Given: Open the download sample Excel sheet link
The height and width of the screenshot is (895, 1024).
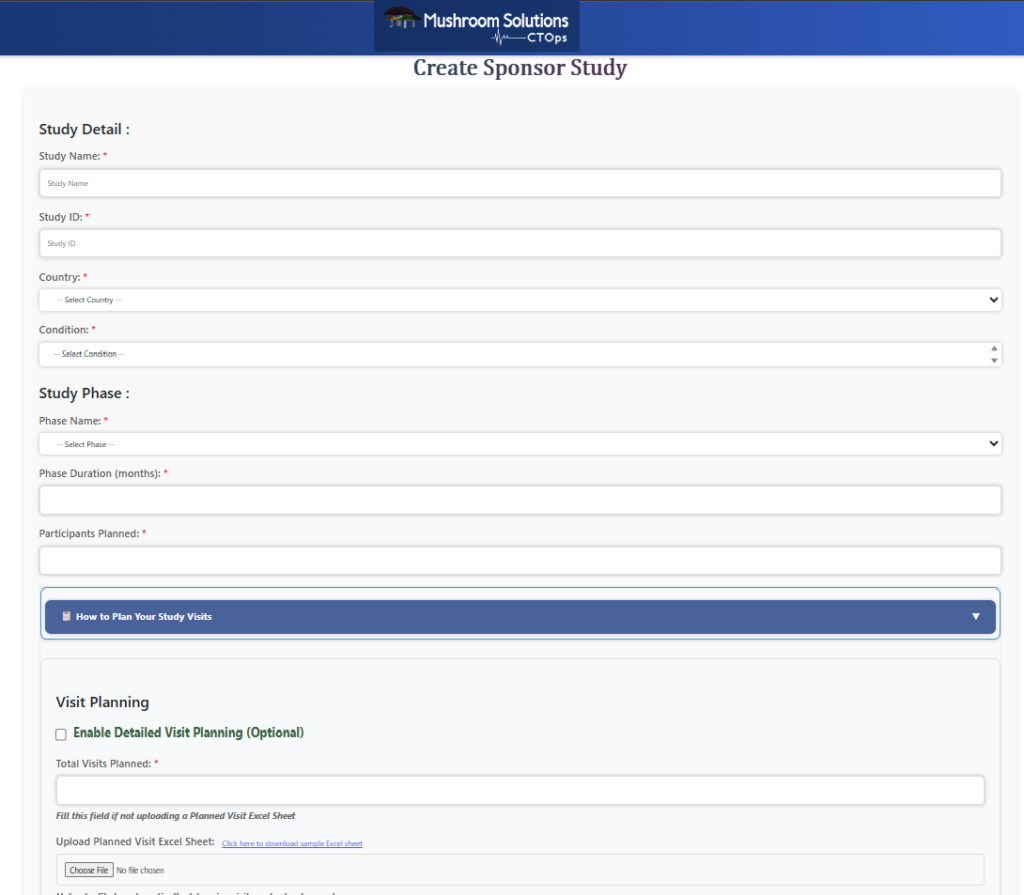Looking at the screenshot, I should coord(292,844).
